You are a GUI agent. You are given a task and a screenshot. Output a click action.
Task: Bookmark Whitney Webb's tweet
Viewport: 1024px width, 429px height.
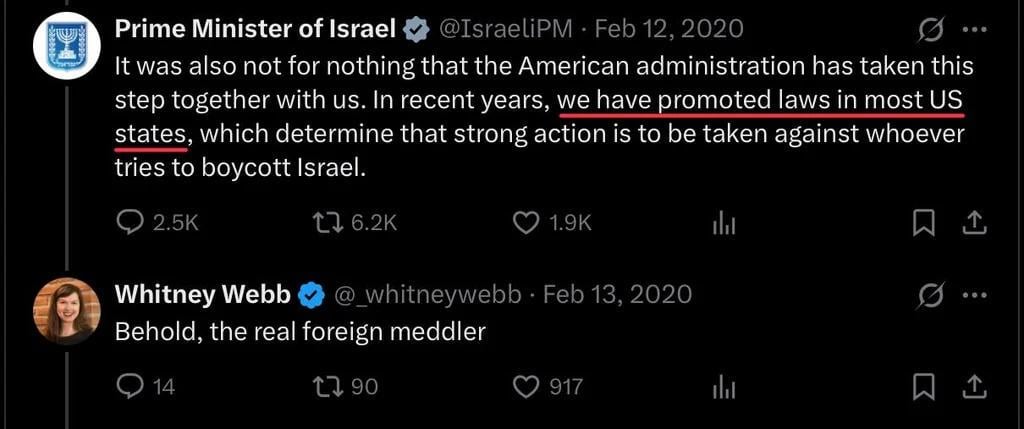(x=921, y=388)
